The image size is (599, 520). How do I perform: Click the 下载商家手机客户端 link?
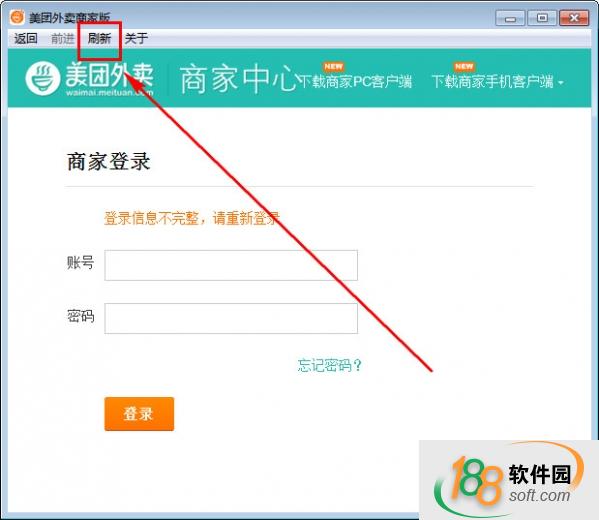pyautogui.click(x=493, y=81)
